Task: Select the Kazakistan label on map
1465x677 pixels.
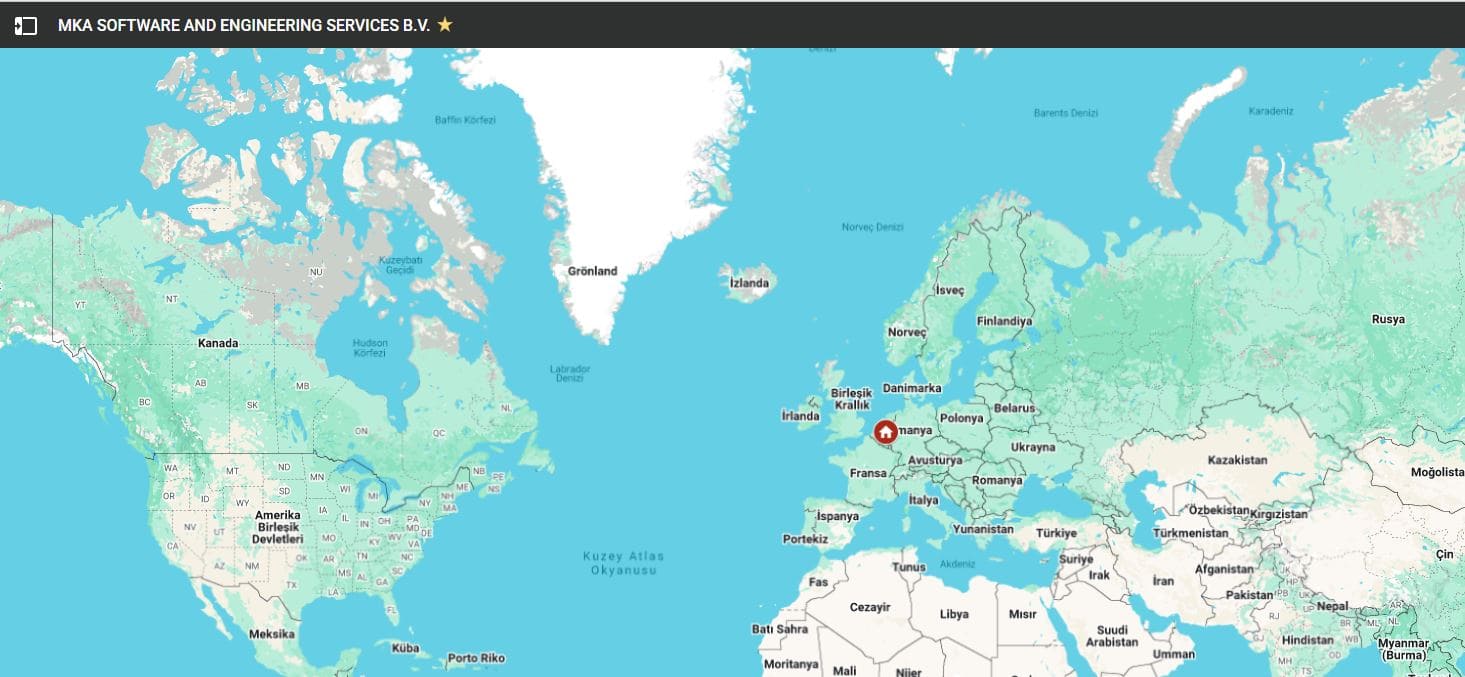Action: [x=1237, y=460]
